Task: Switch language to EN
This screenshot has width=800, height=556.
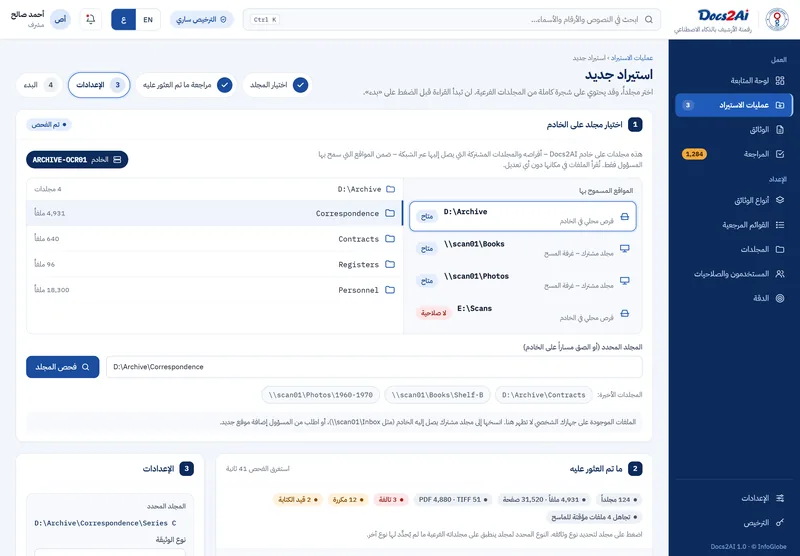Action: pos(148,19)
